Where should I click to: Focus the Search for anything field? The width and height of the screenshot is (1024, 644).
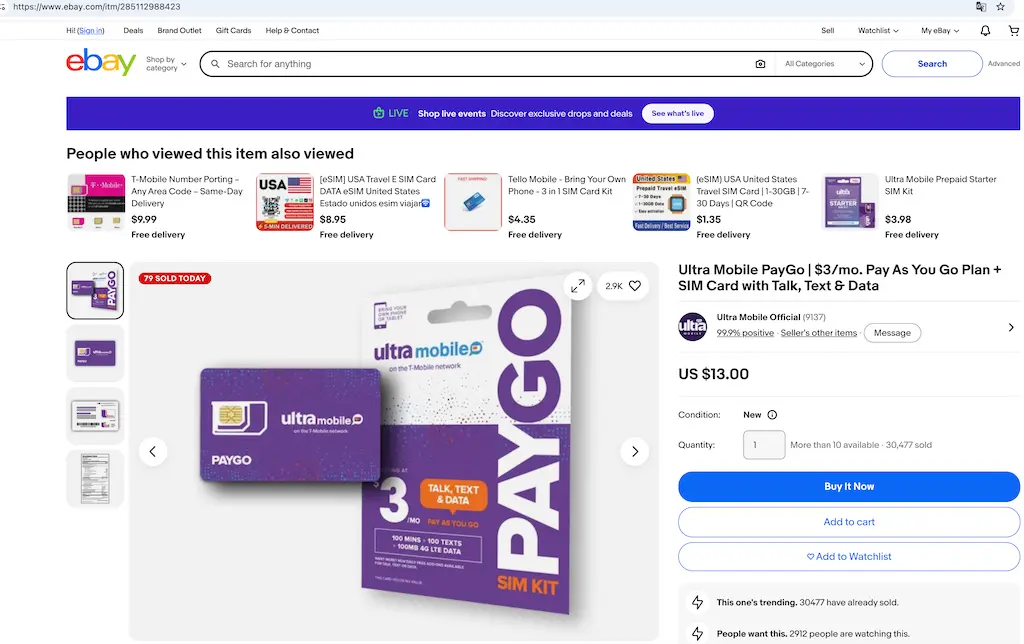point(487,64)
